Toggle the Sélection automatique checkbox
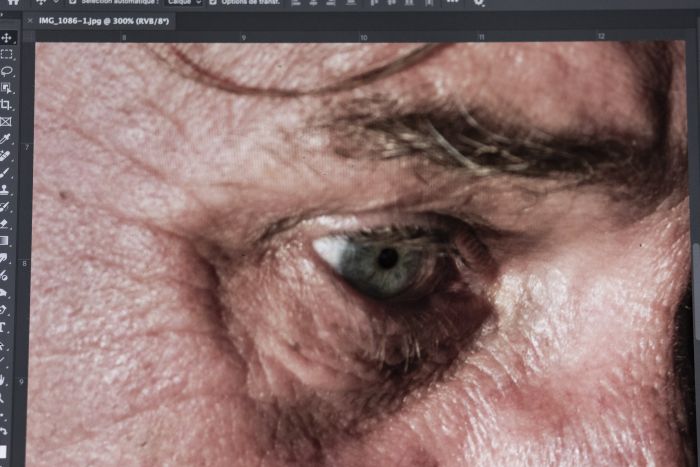700x467 pixels. pos(74,2)
